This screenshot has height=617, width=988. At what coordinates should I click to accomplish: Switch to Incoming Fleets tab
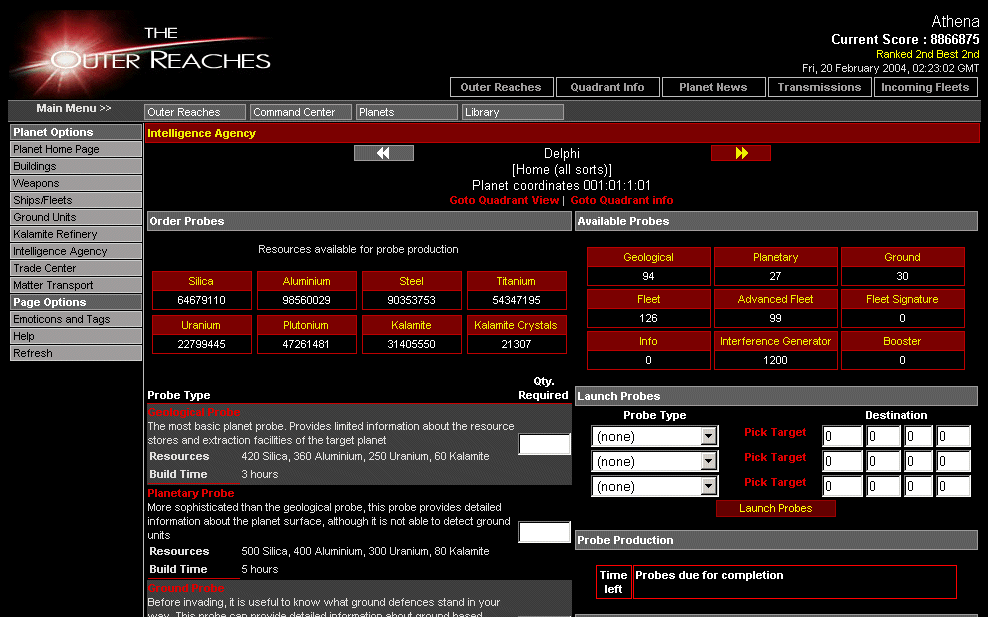tap(925, 87)
